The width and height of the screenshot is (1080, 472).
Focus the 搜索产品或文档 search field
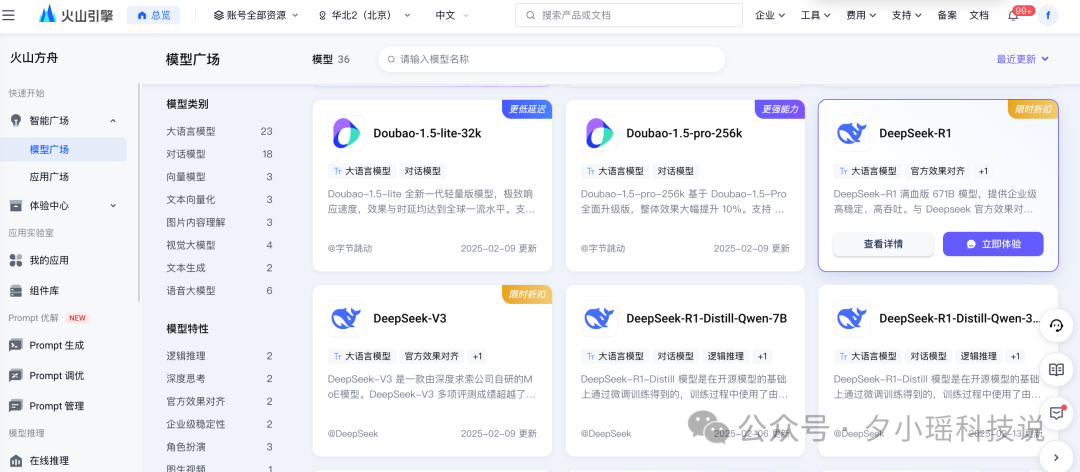(x=629, y=14)
